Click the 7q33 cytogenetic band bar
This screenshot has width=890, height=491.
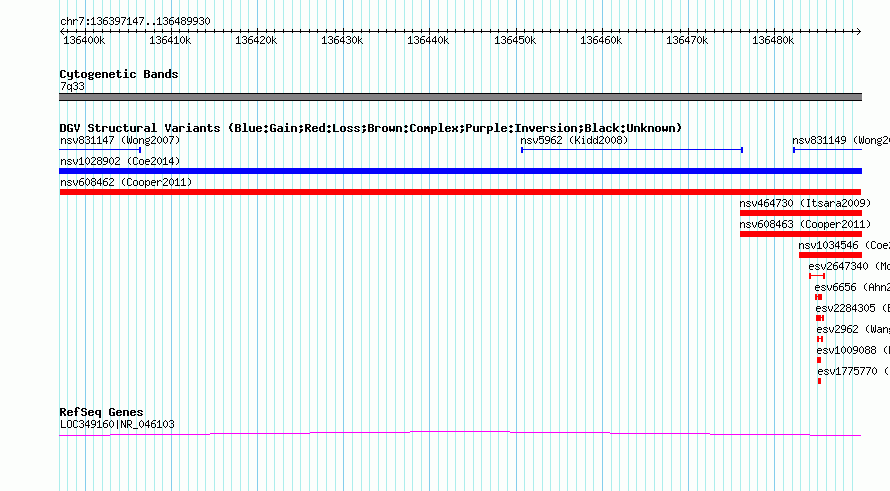click(x=460, y=97)
